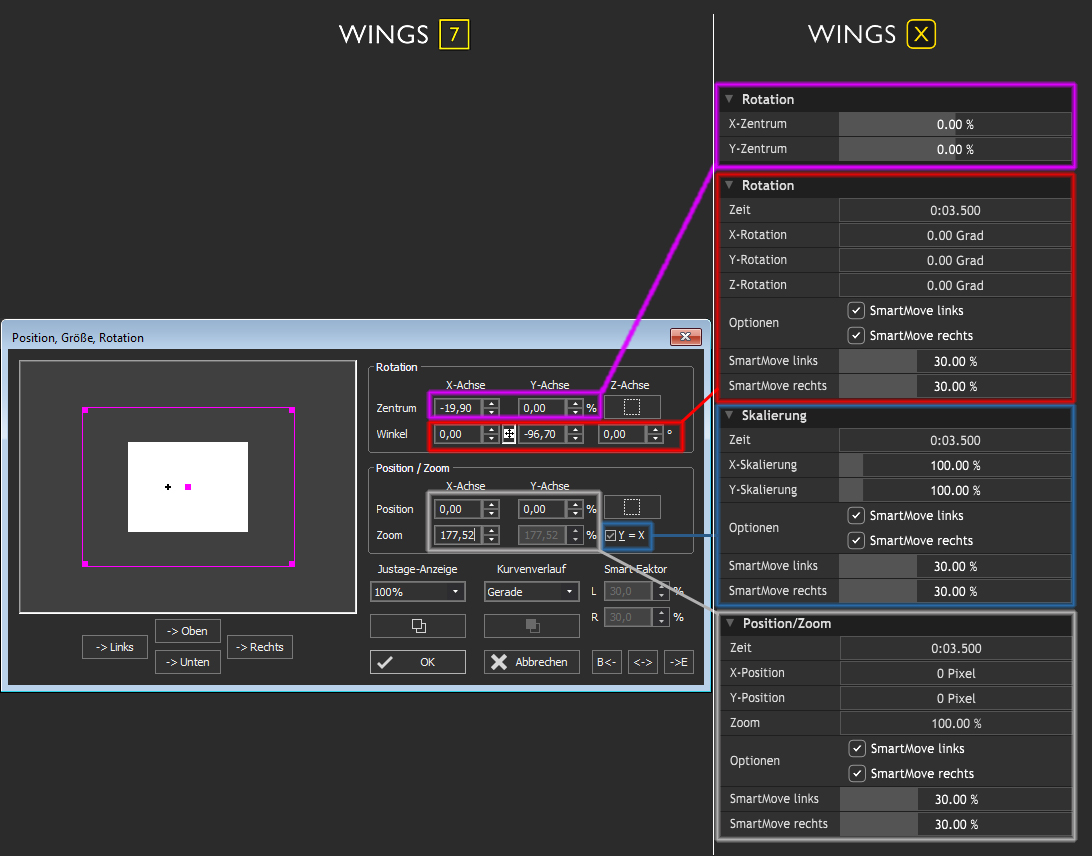Click the Winkel Y-Achse field showing -96,70
The height and width of the screenshot is (856, 1092).
click(542, 434)
